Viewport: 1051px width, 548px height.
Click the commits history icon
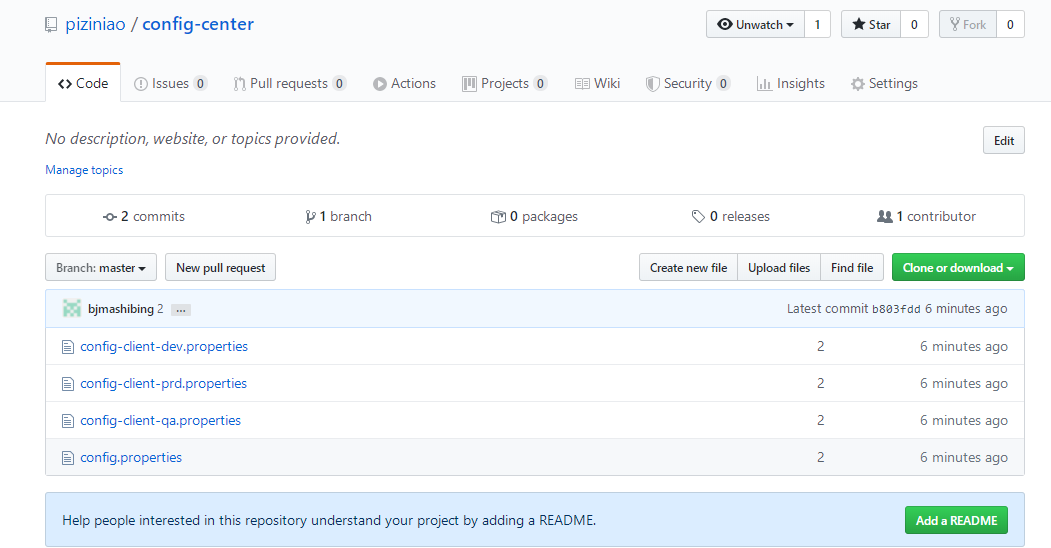click(109, 217)
